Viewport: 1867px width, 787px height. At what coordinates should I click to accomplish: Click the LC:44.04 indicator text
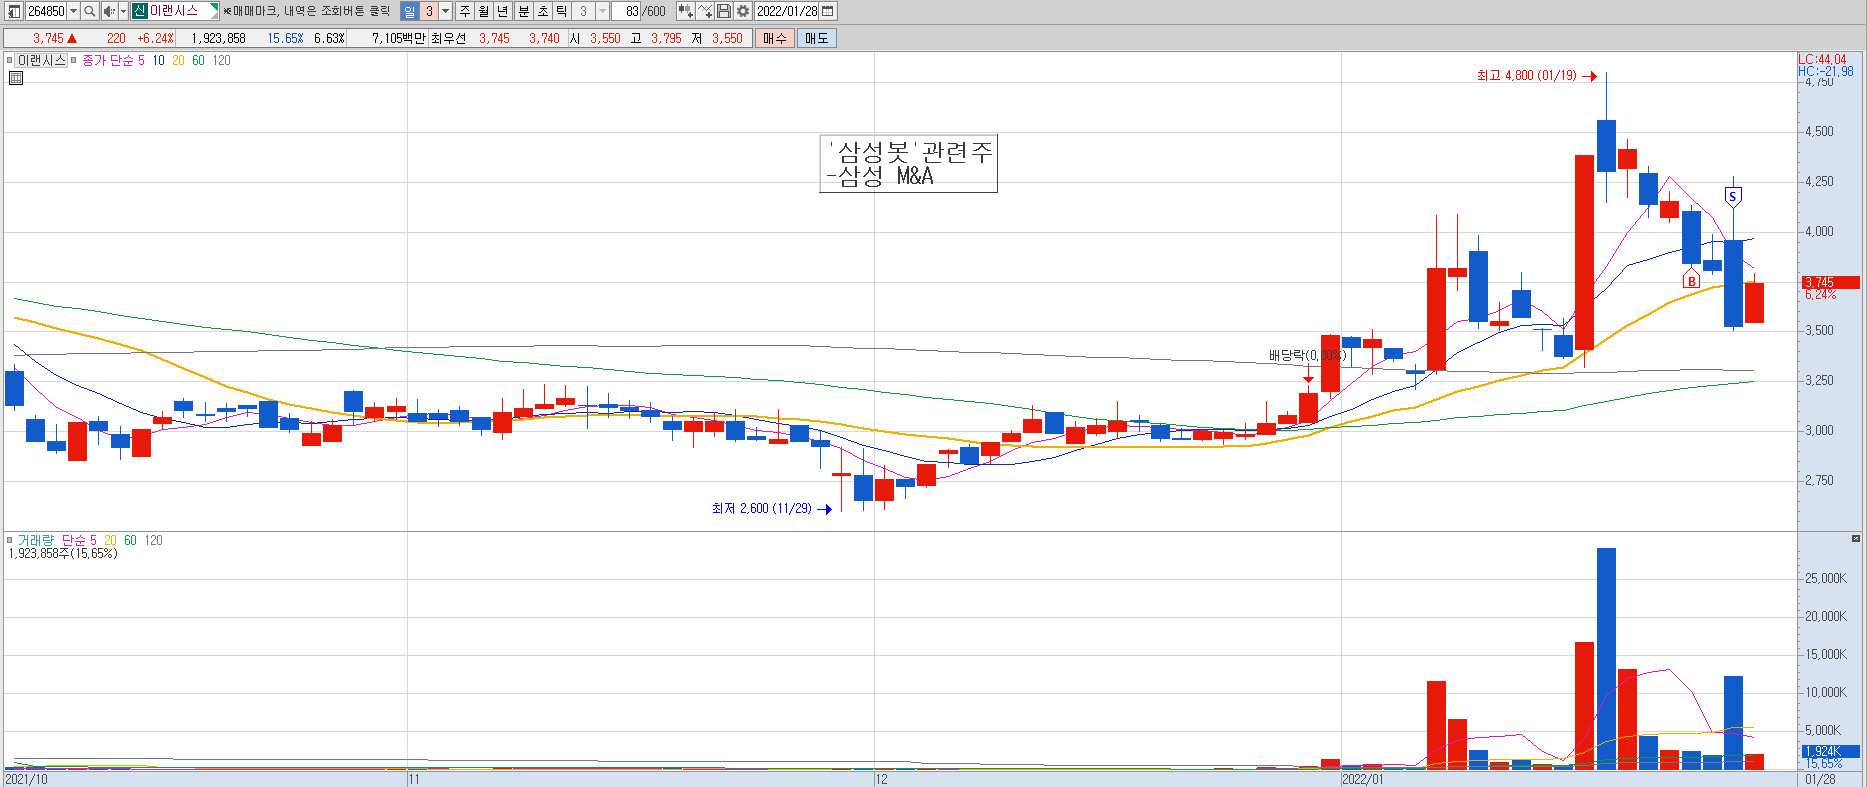1823,60
